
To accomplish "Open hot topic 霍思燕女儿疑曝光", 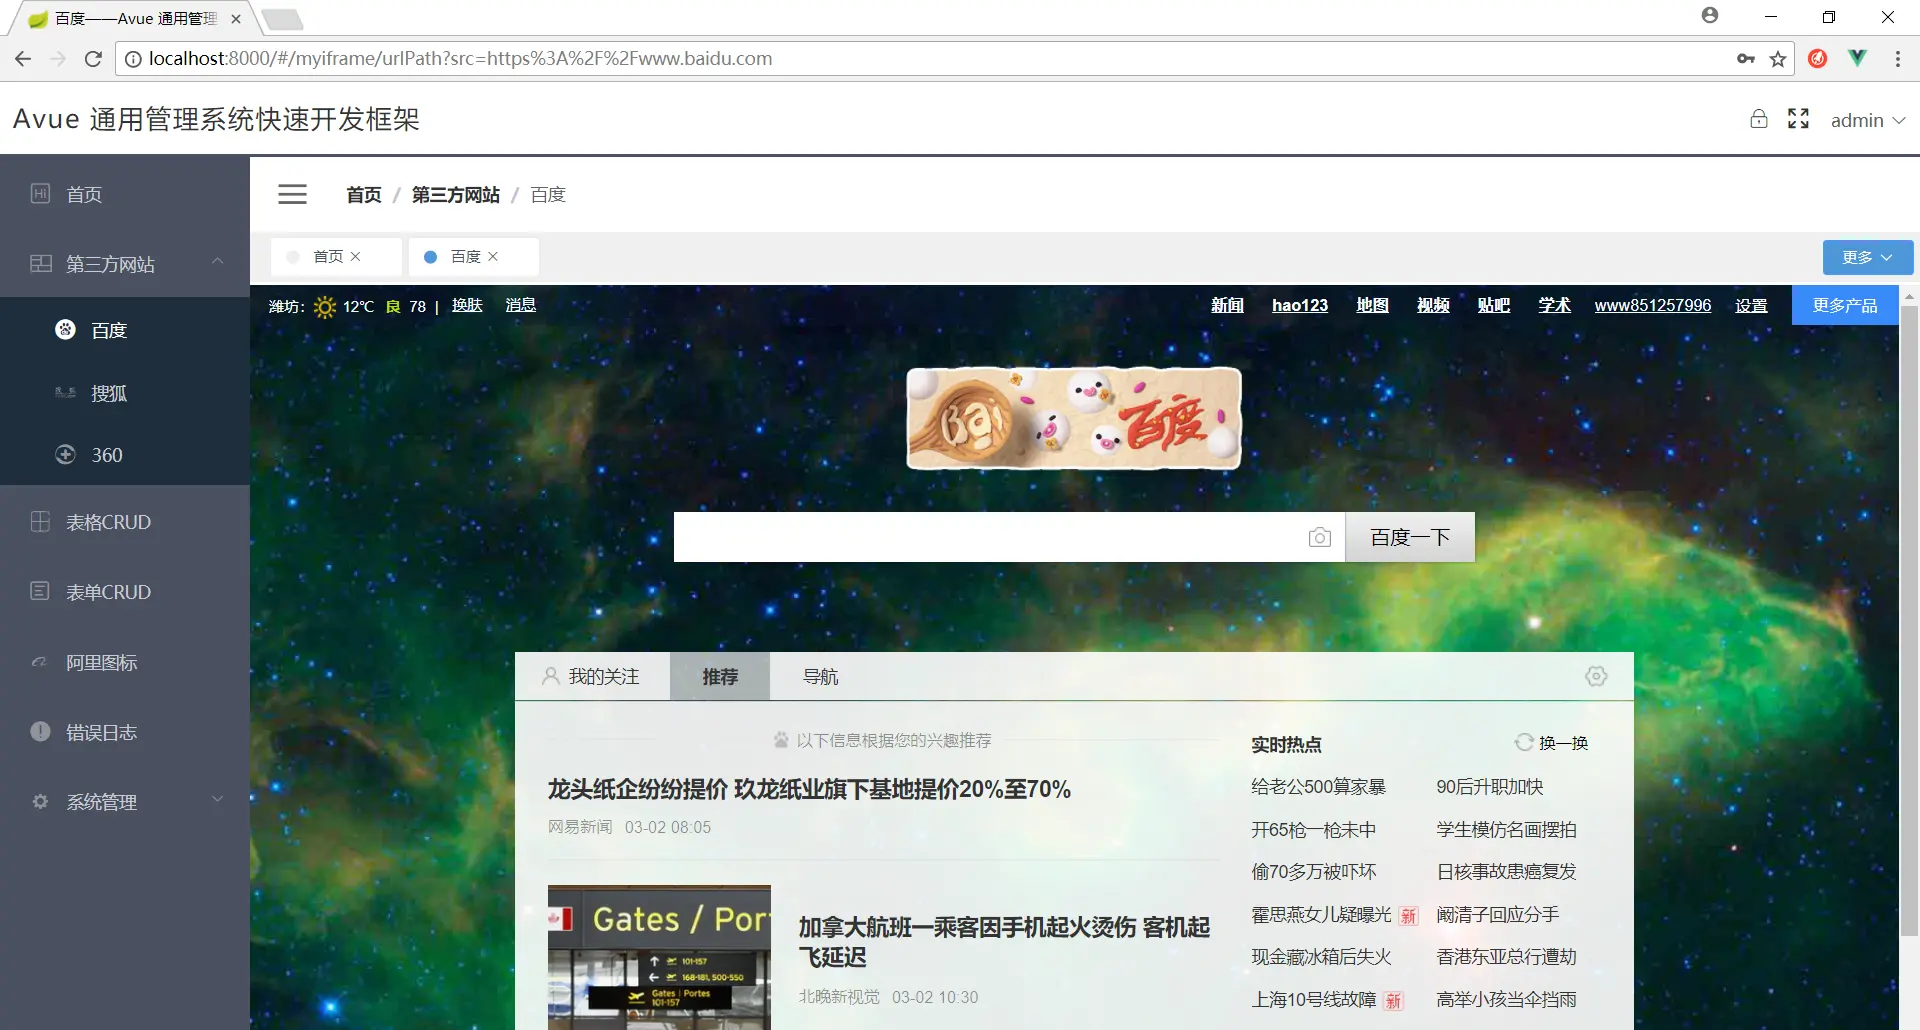I will click(1321, 915).
